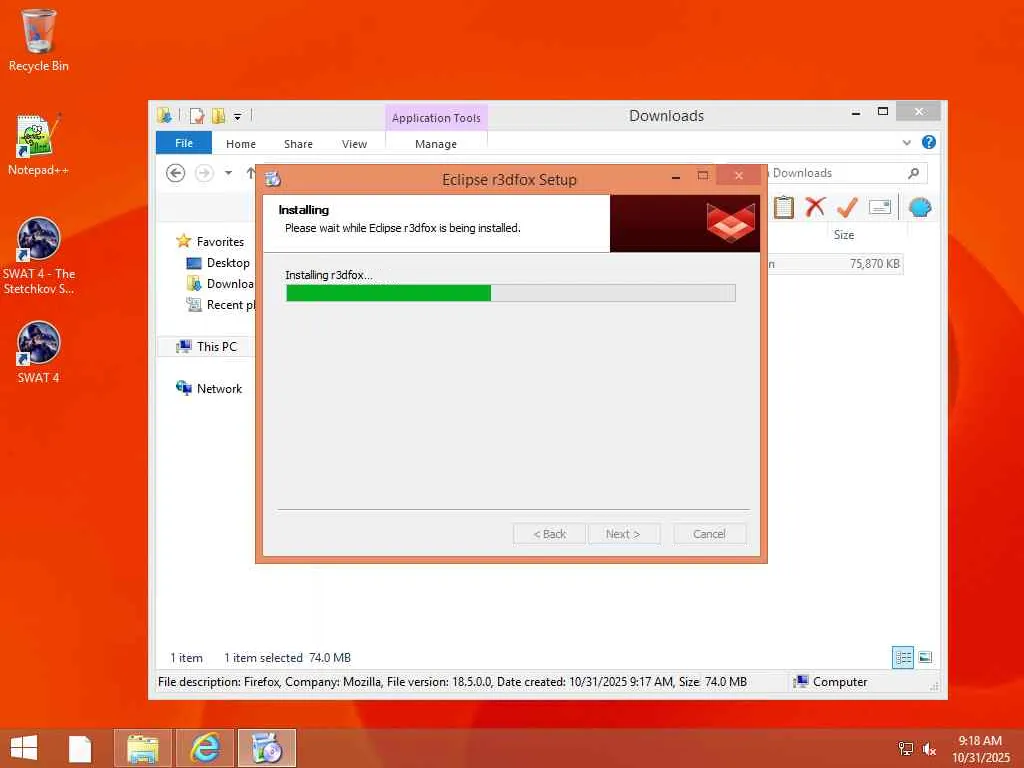This screenshot has height=768, width=1024.
Task: Select Recent places in navigation pane
Action: 221,304
